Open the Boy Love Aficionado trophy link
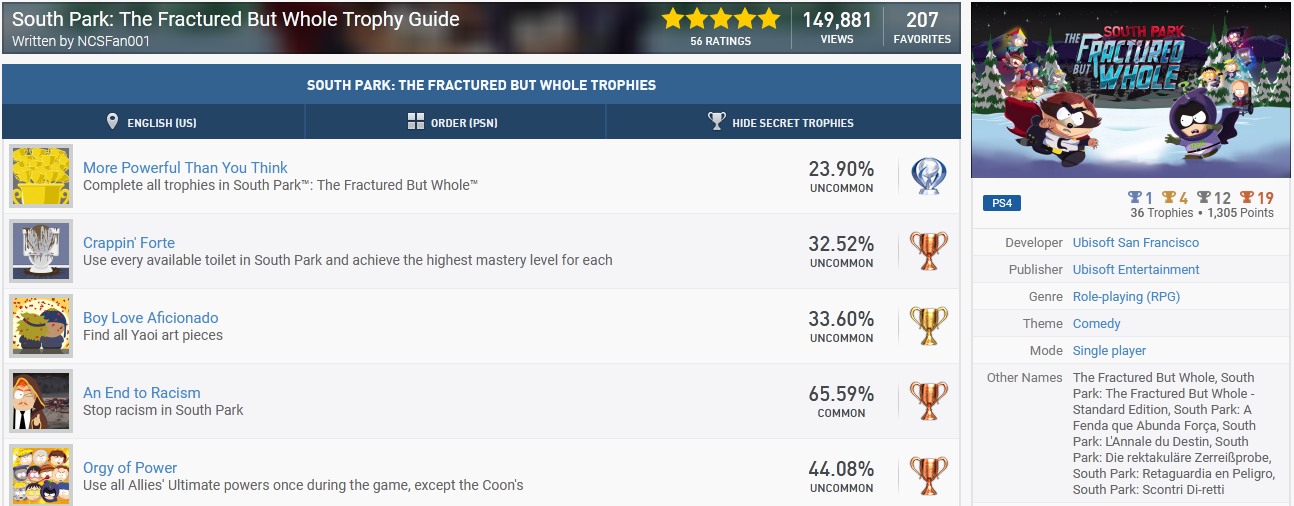The image size is (1294, 506). tap(151, 318)
